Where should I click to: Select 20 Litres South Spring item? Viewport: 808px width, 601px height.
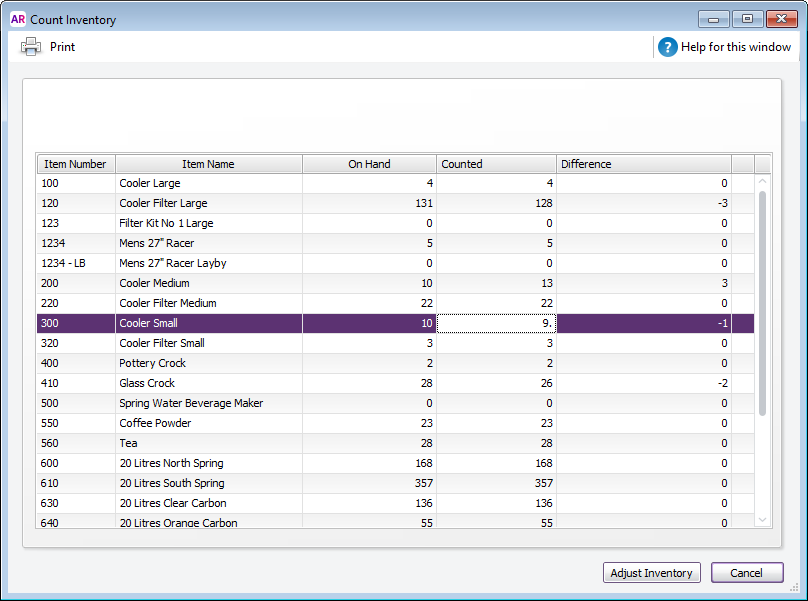(172, 483)
